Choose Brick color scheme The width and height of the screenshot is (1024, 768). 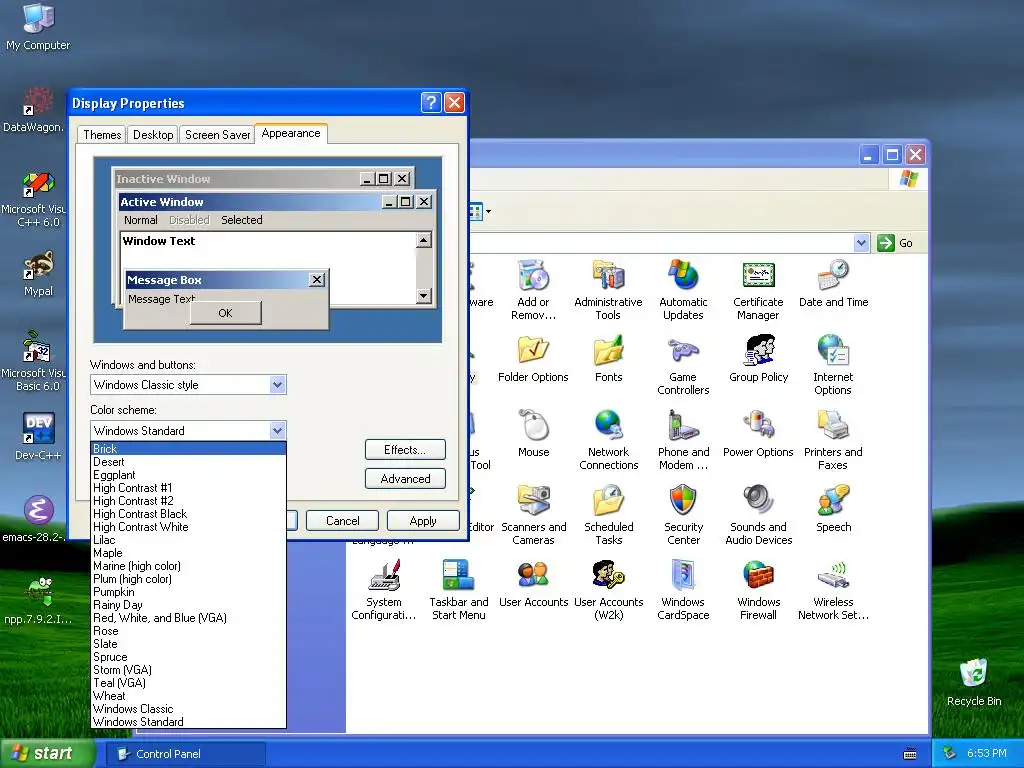(x=188, y=449)
